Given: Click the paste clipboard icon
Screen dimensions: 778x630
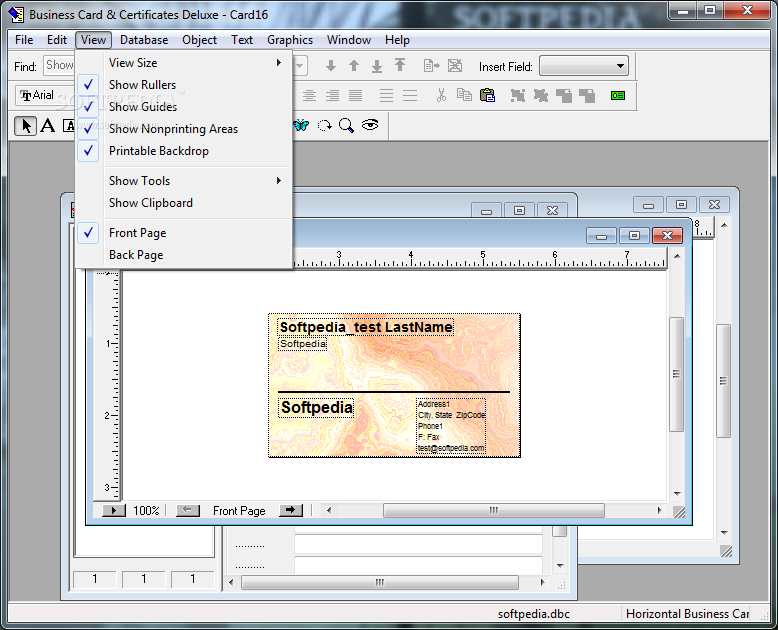Looking at the screenshot, I should [487, 95].
